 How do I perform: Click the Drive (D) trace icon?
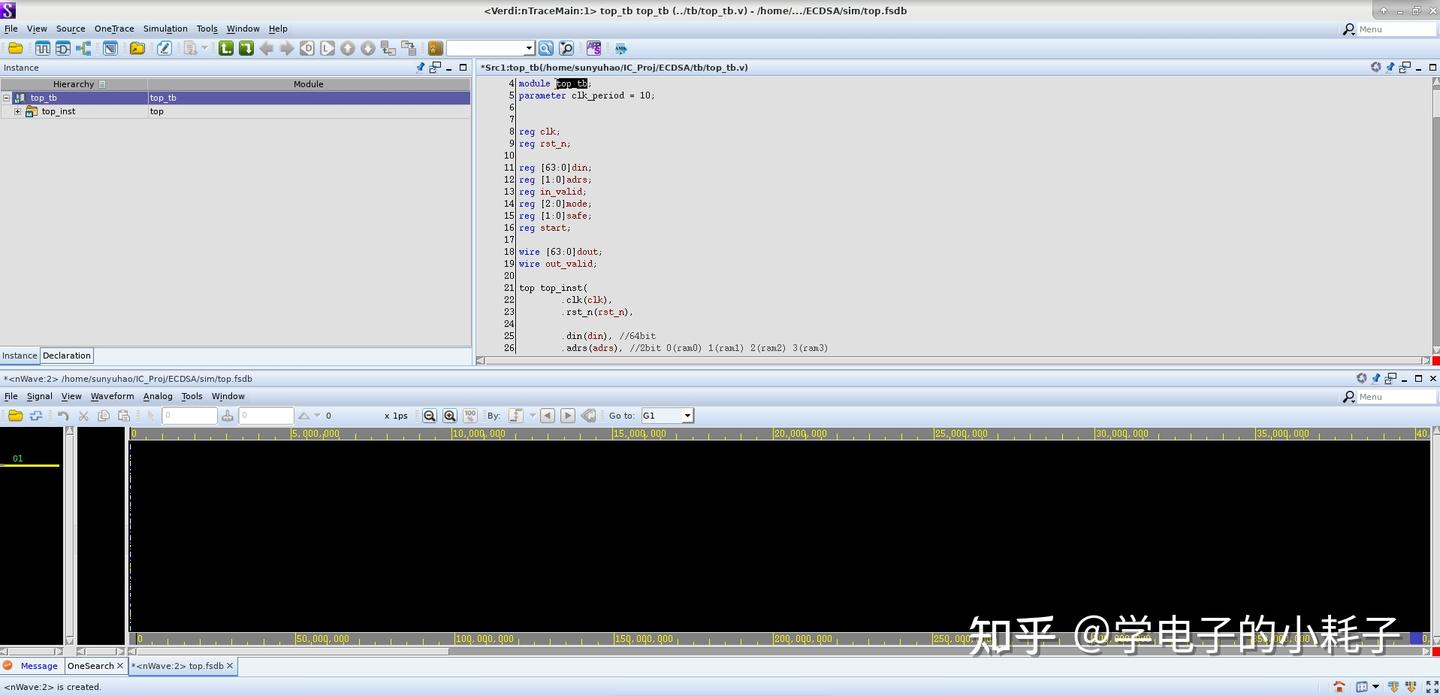307,48
